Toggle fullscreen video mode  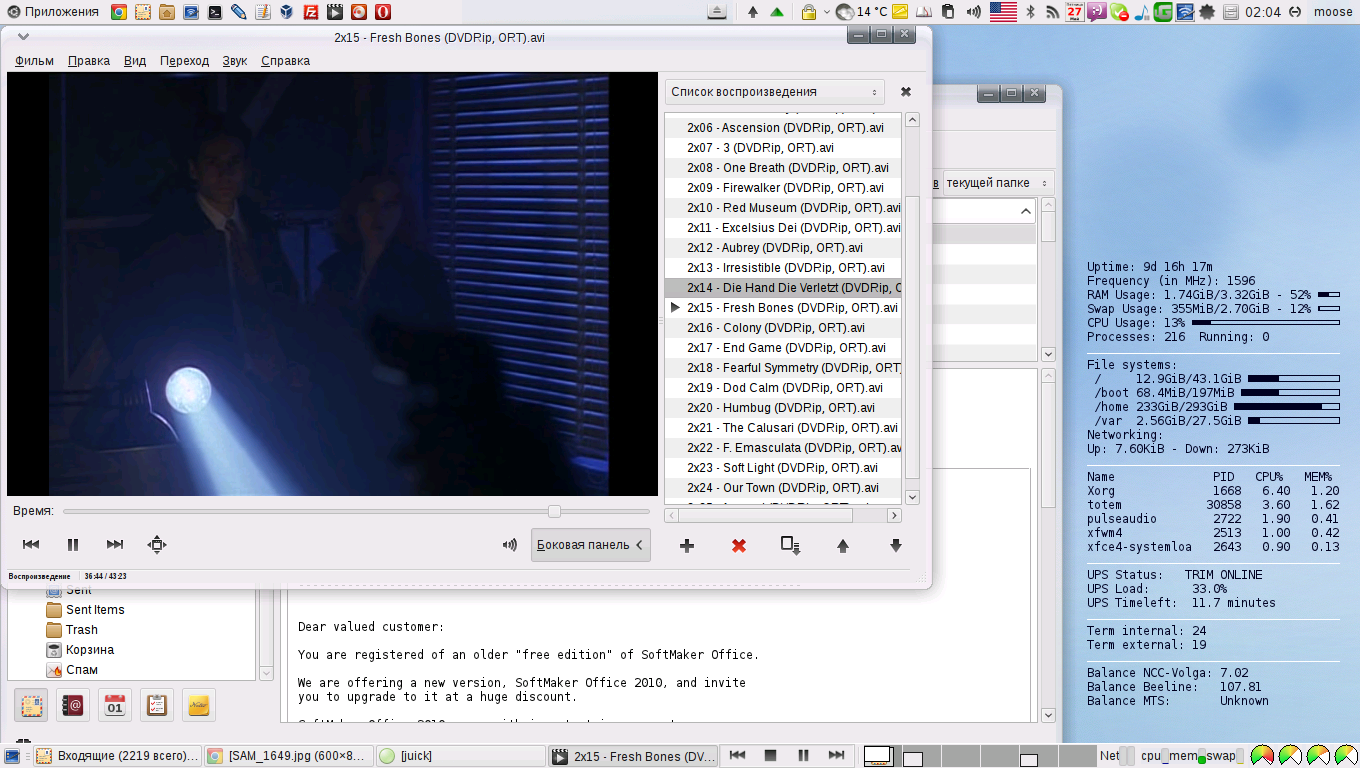pyautogui.click(x=157, y=545)
